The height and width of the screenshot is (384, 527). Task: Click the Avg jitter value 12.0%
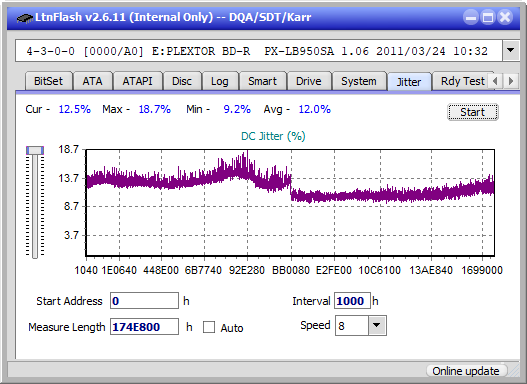(x=315, y=109)
